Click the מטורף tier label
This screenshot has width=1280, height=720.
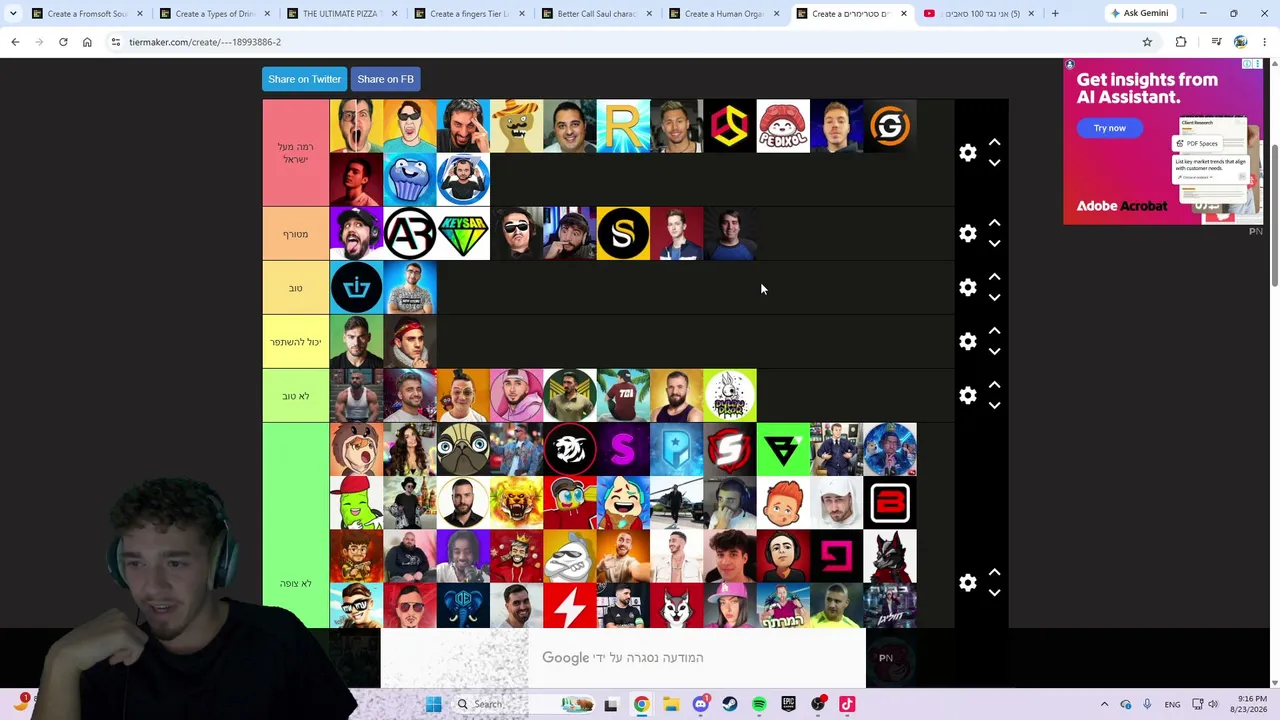click(296, 234)
